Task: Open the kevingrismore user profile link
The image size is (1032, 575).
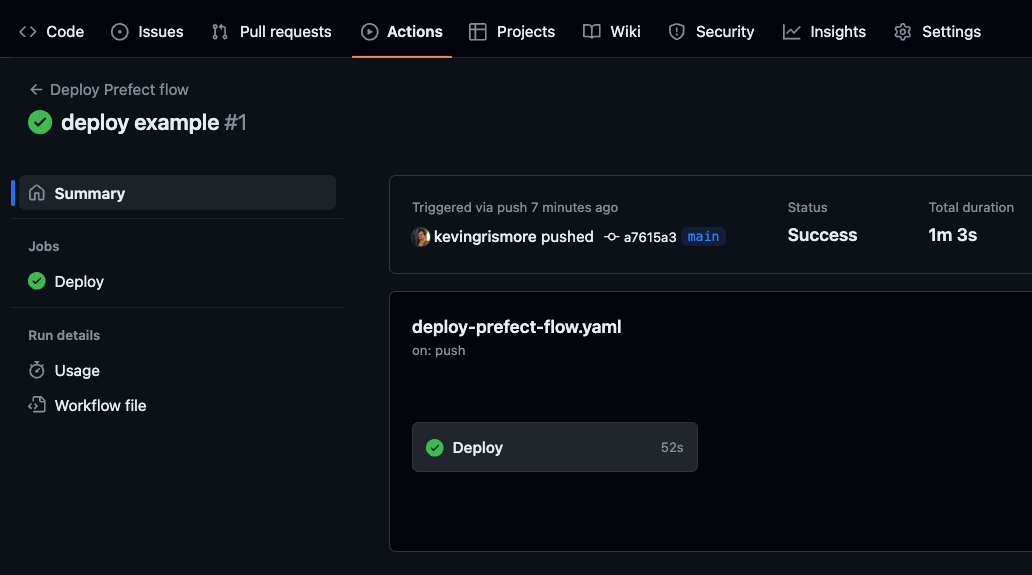Action: coord(486,237)
